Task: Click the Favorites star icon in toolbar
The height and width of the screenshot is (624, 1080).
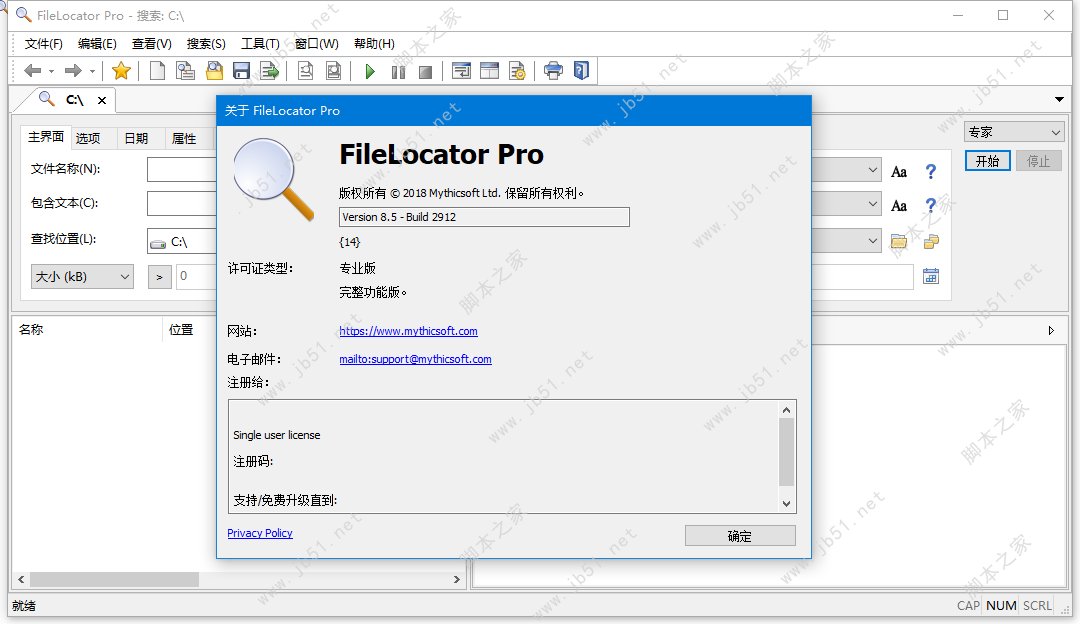Action: pyautogui.click(x=121, y=71)
